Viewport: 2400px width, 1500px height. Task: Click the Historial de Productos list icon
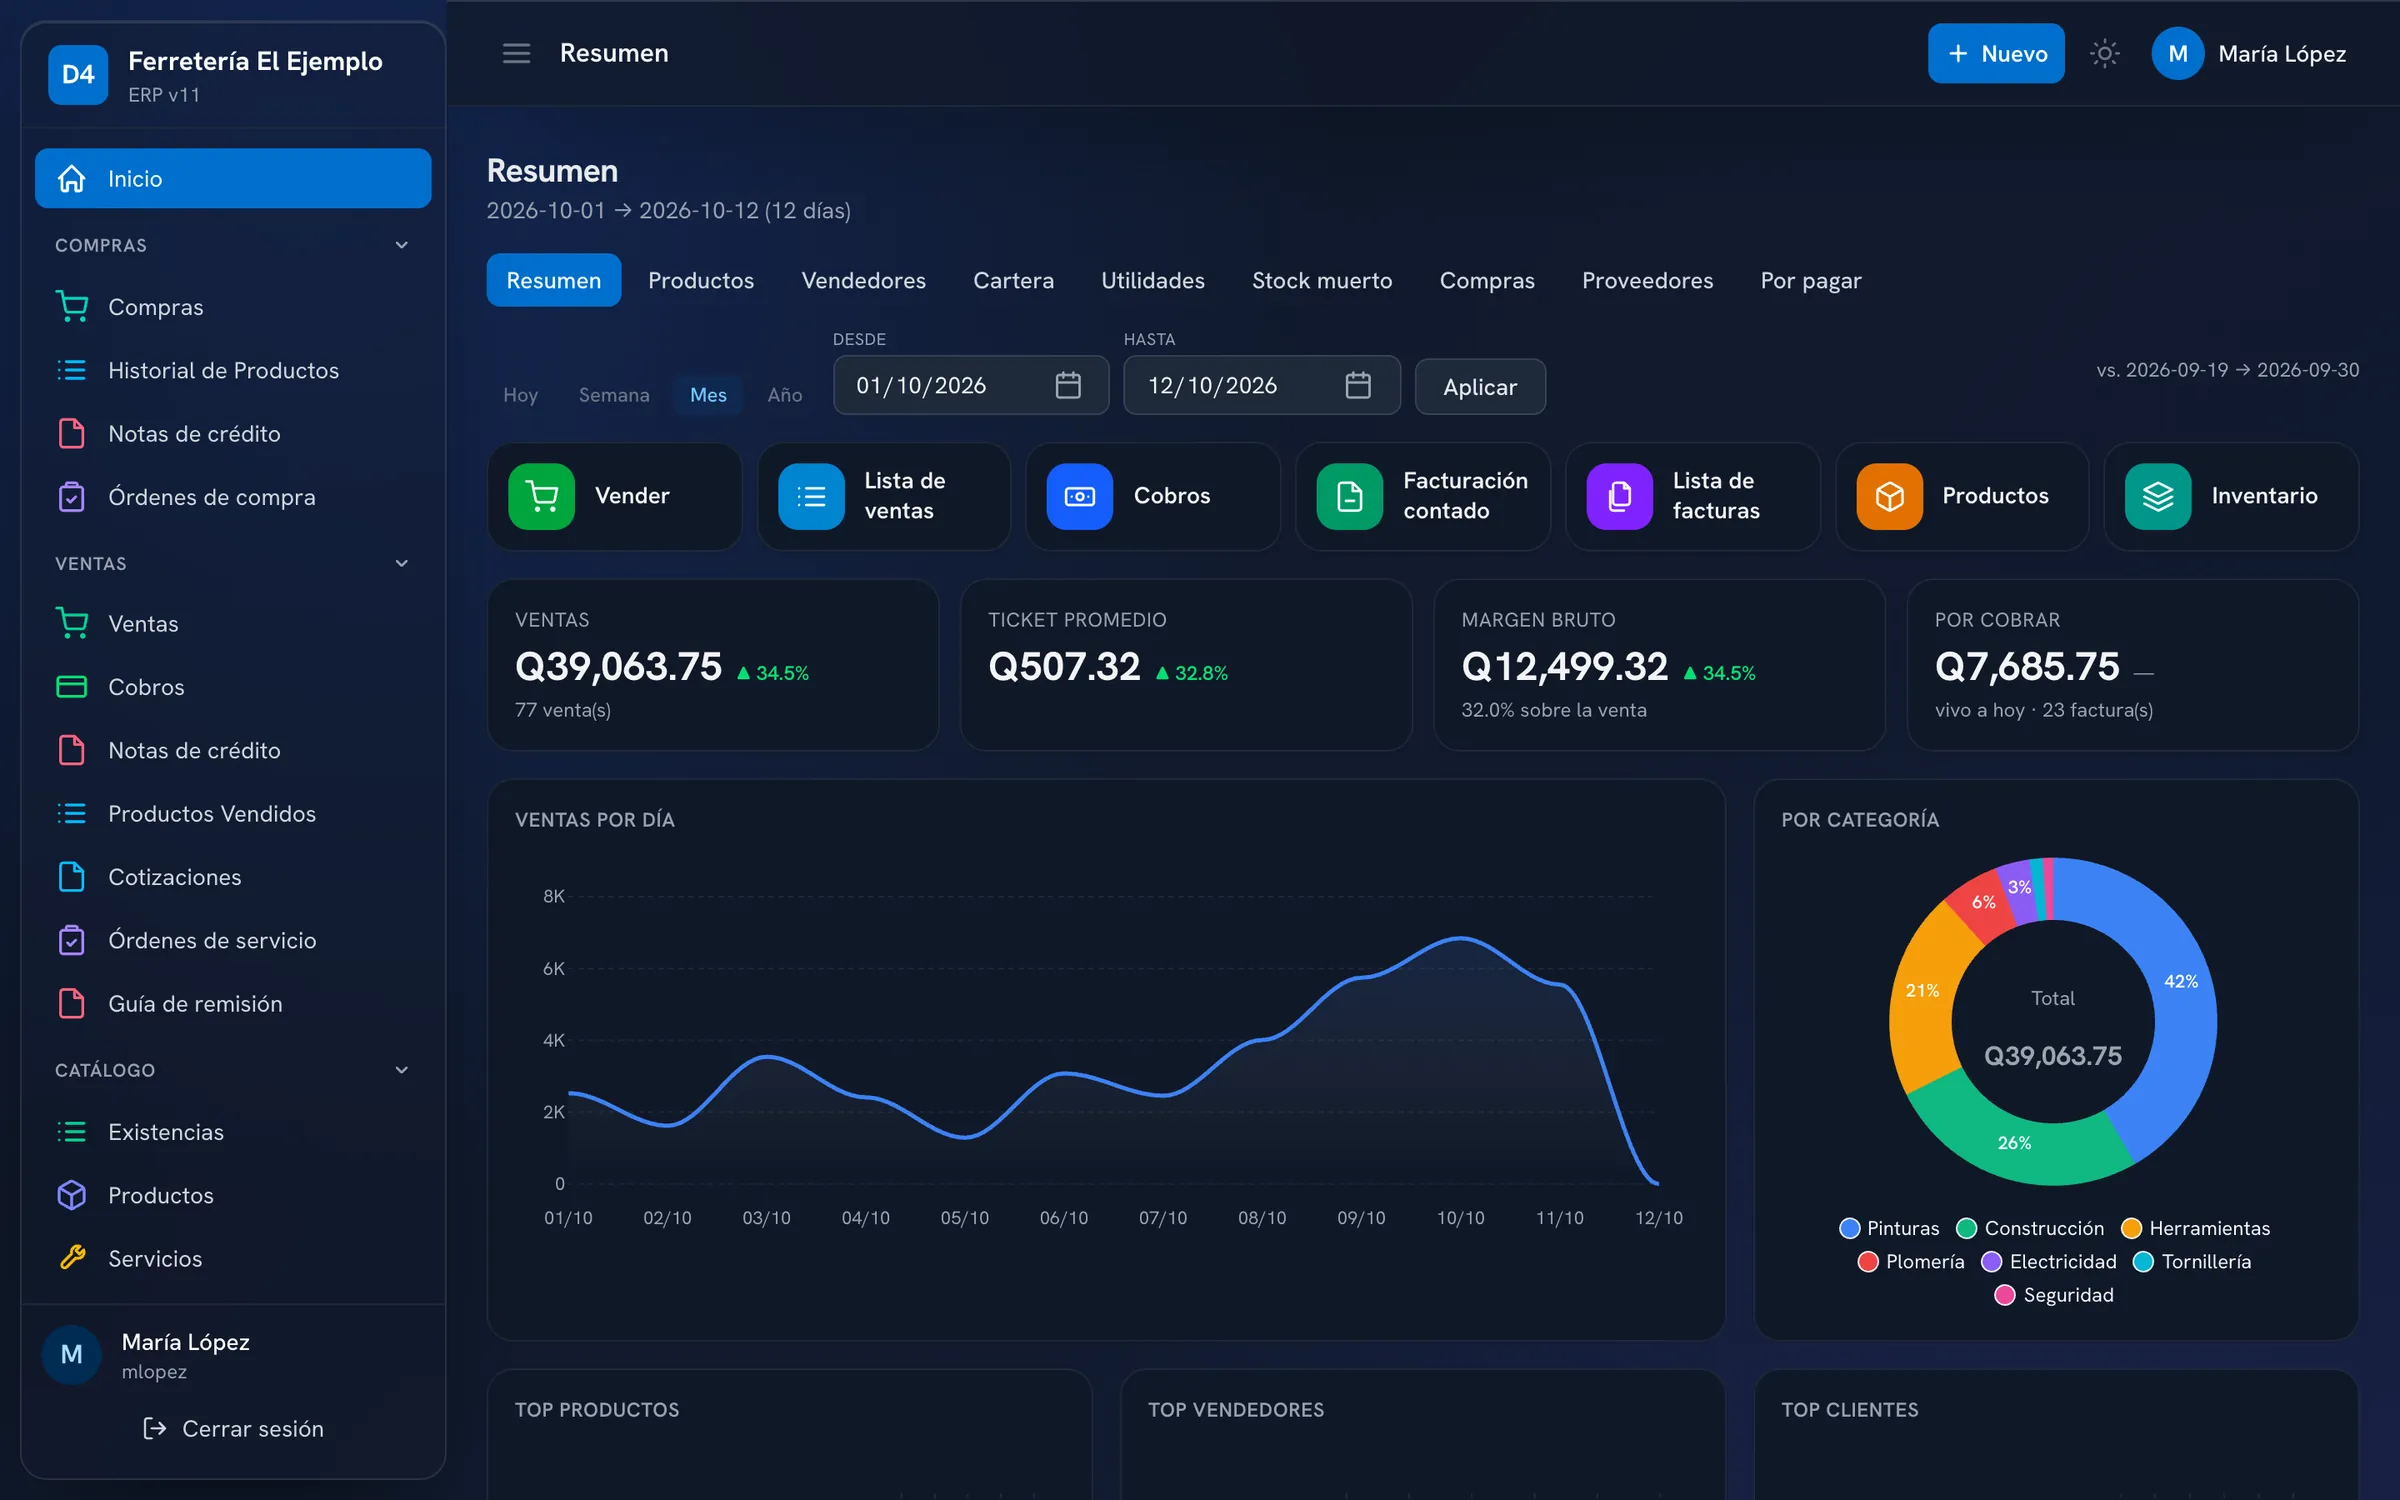[x=72, y=370]
